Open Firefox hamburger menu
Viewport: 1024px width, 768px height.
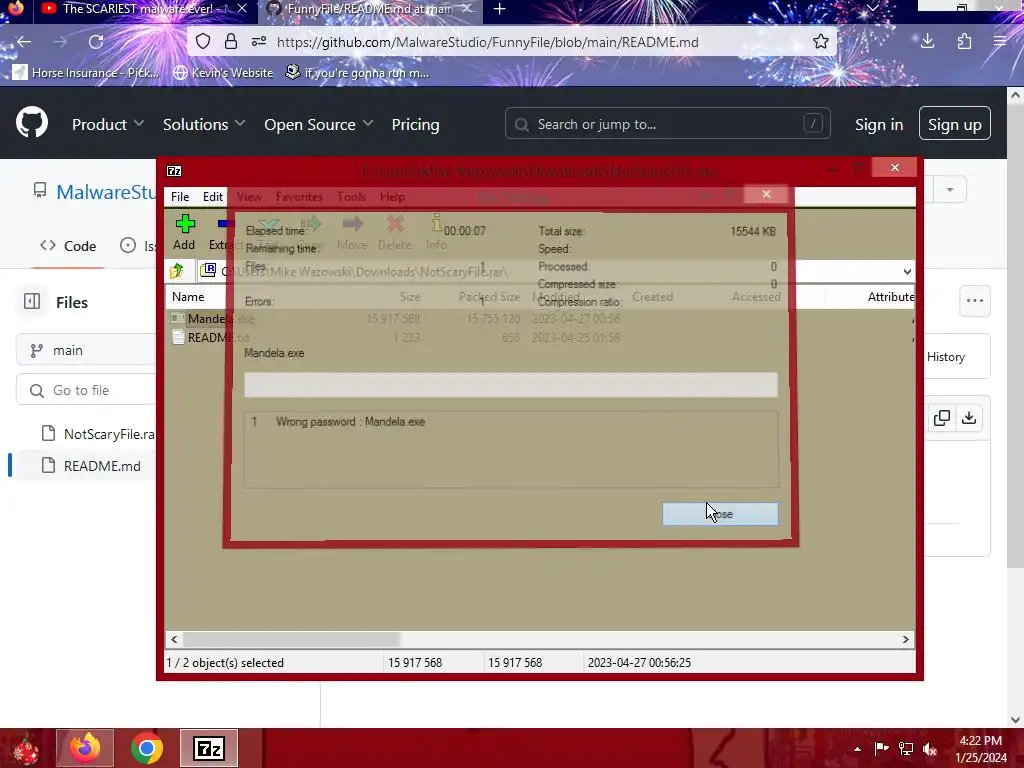point(1000,42)
